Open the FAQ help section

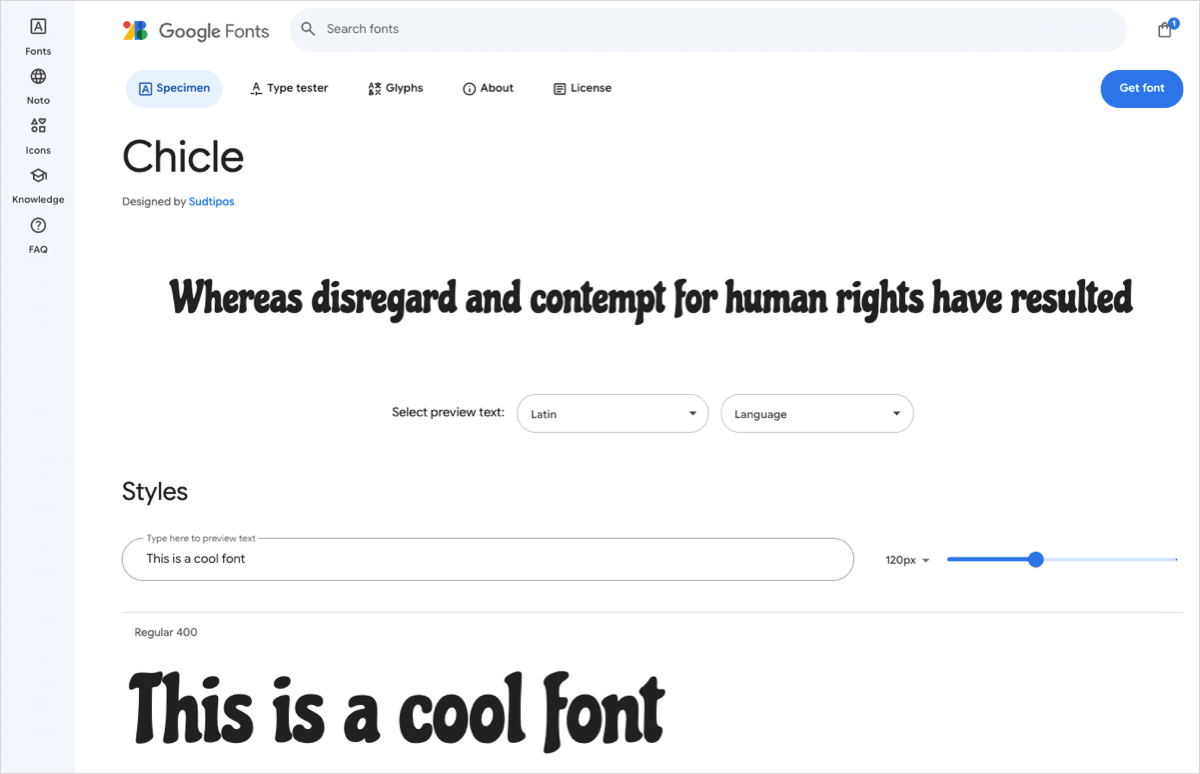(x=38, y=235)
